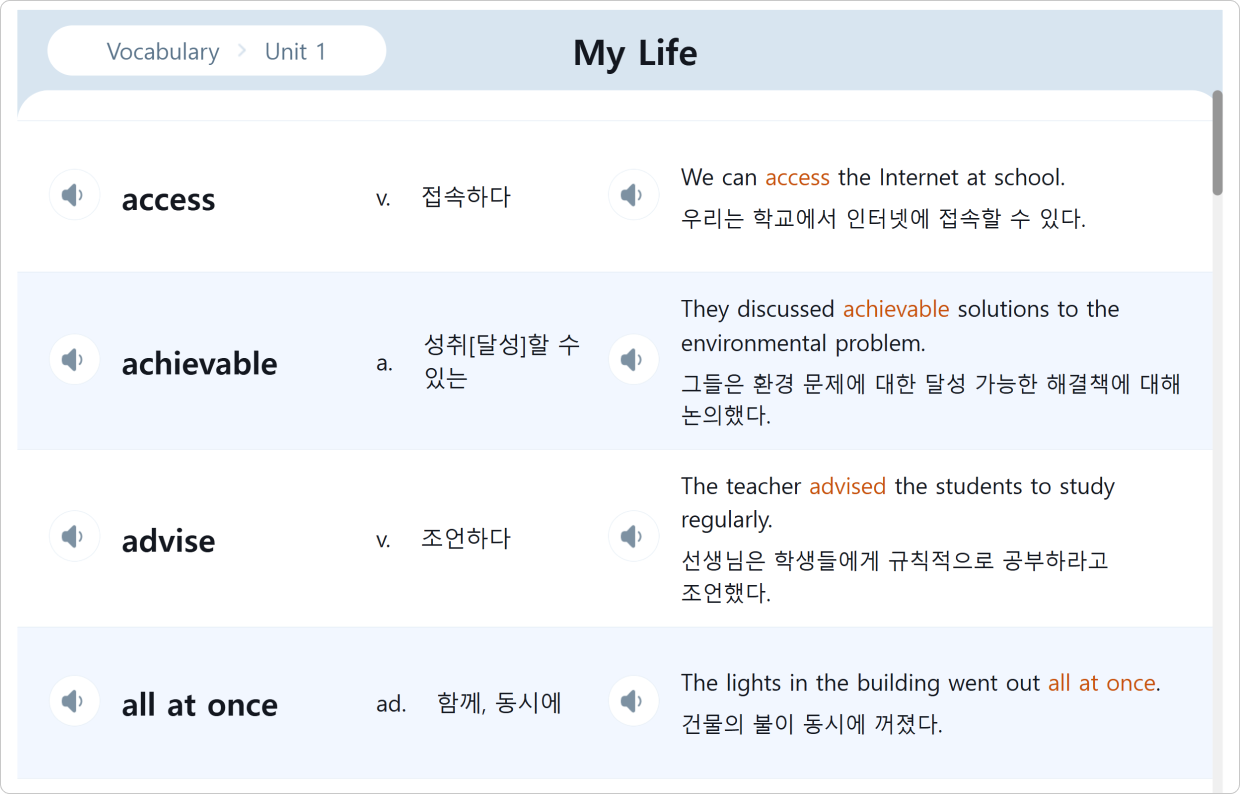This screenshot has width=1240, height=795.
Task: Select the phrase "all at once" entry
Action: 199,705
